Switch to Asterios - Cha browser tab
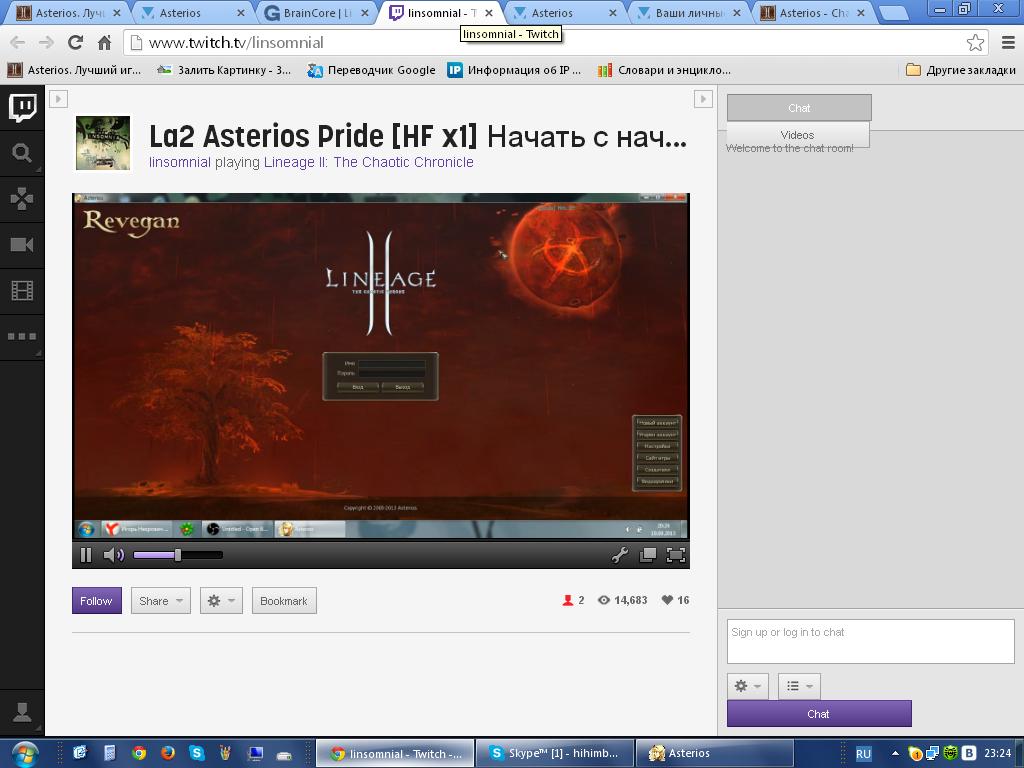Image resolution: width=1024 pixels, height=768 pixels. 813,12
